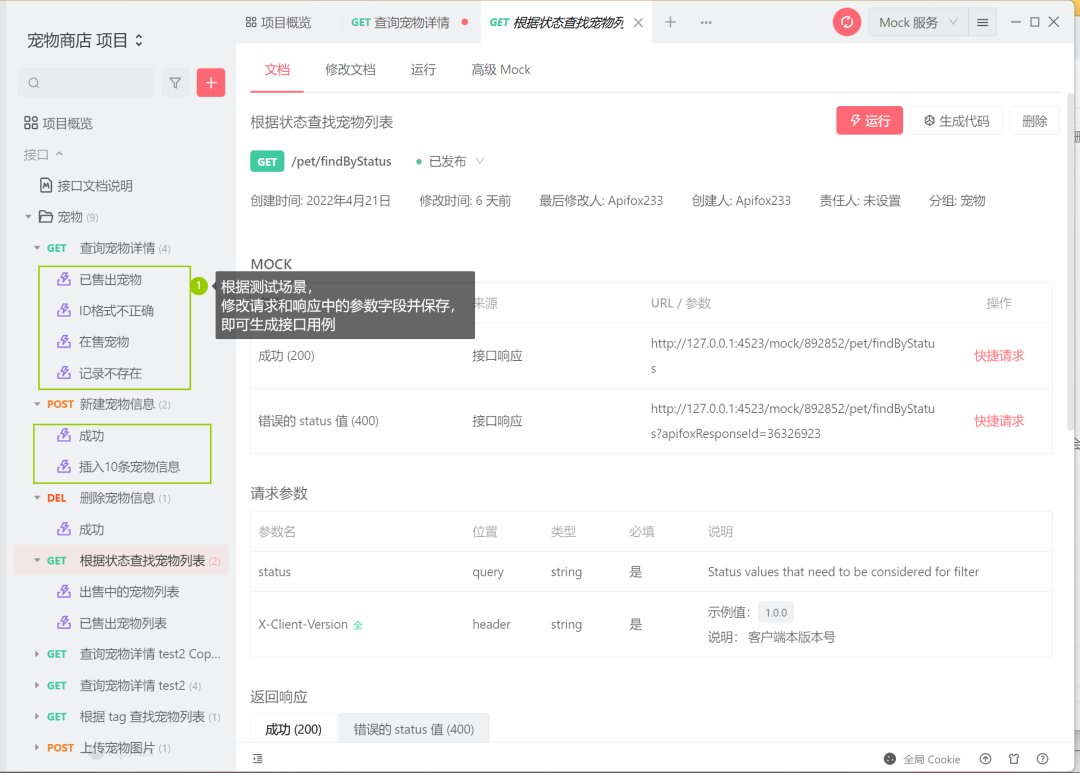Select the 错误的 status 值 (400) response tab
The image size is (1080, 773).
[x=413, y=729]
